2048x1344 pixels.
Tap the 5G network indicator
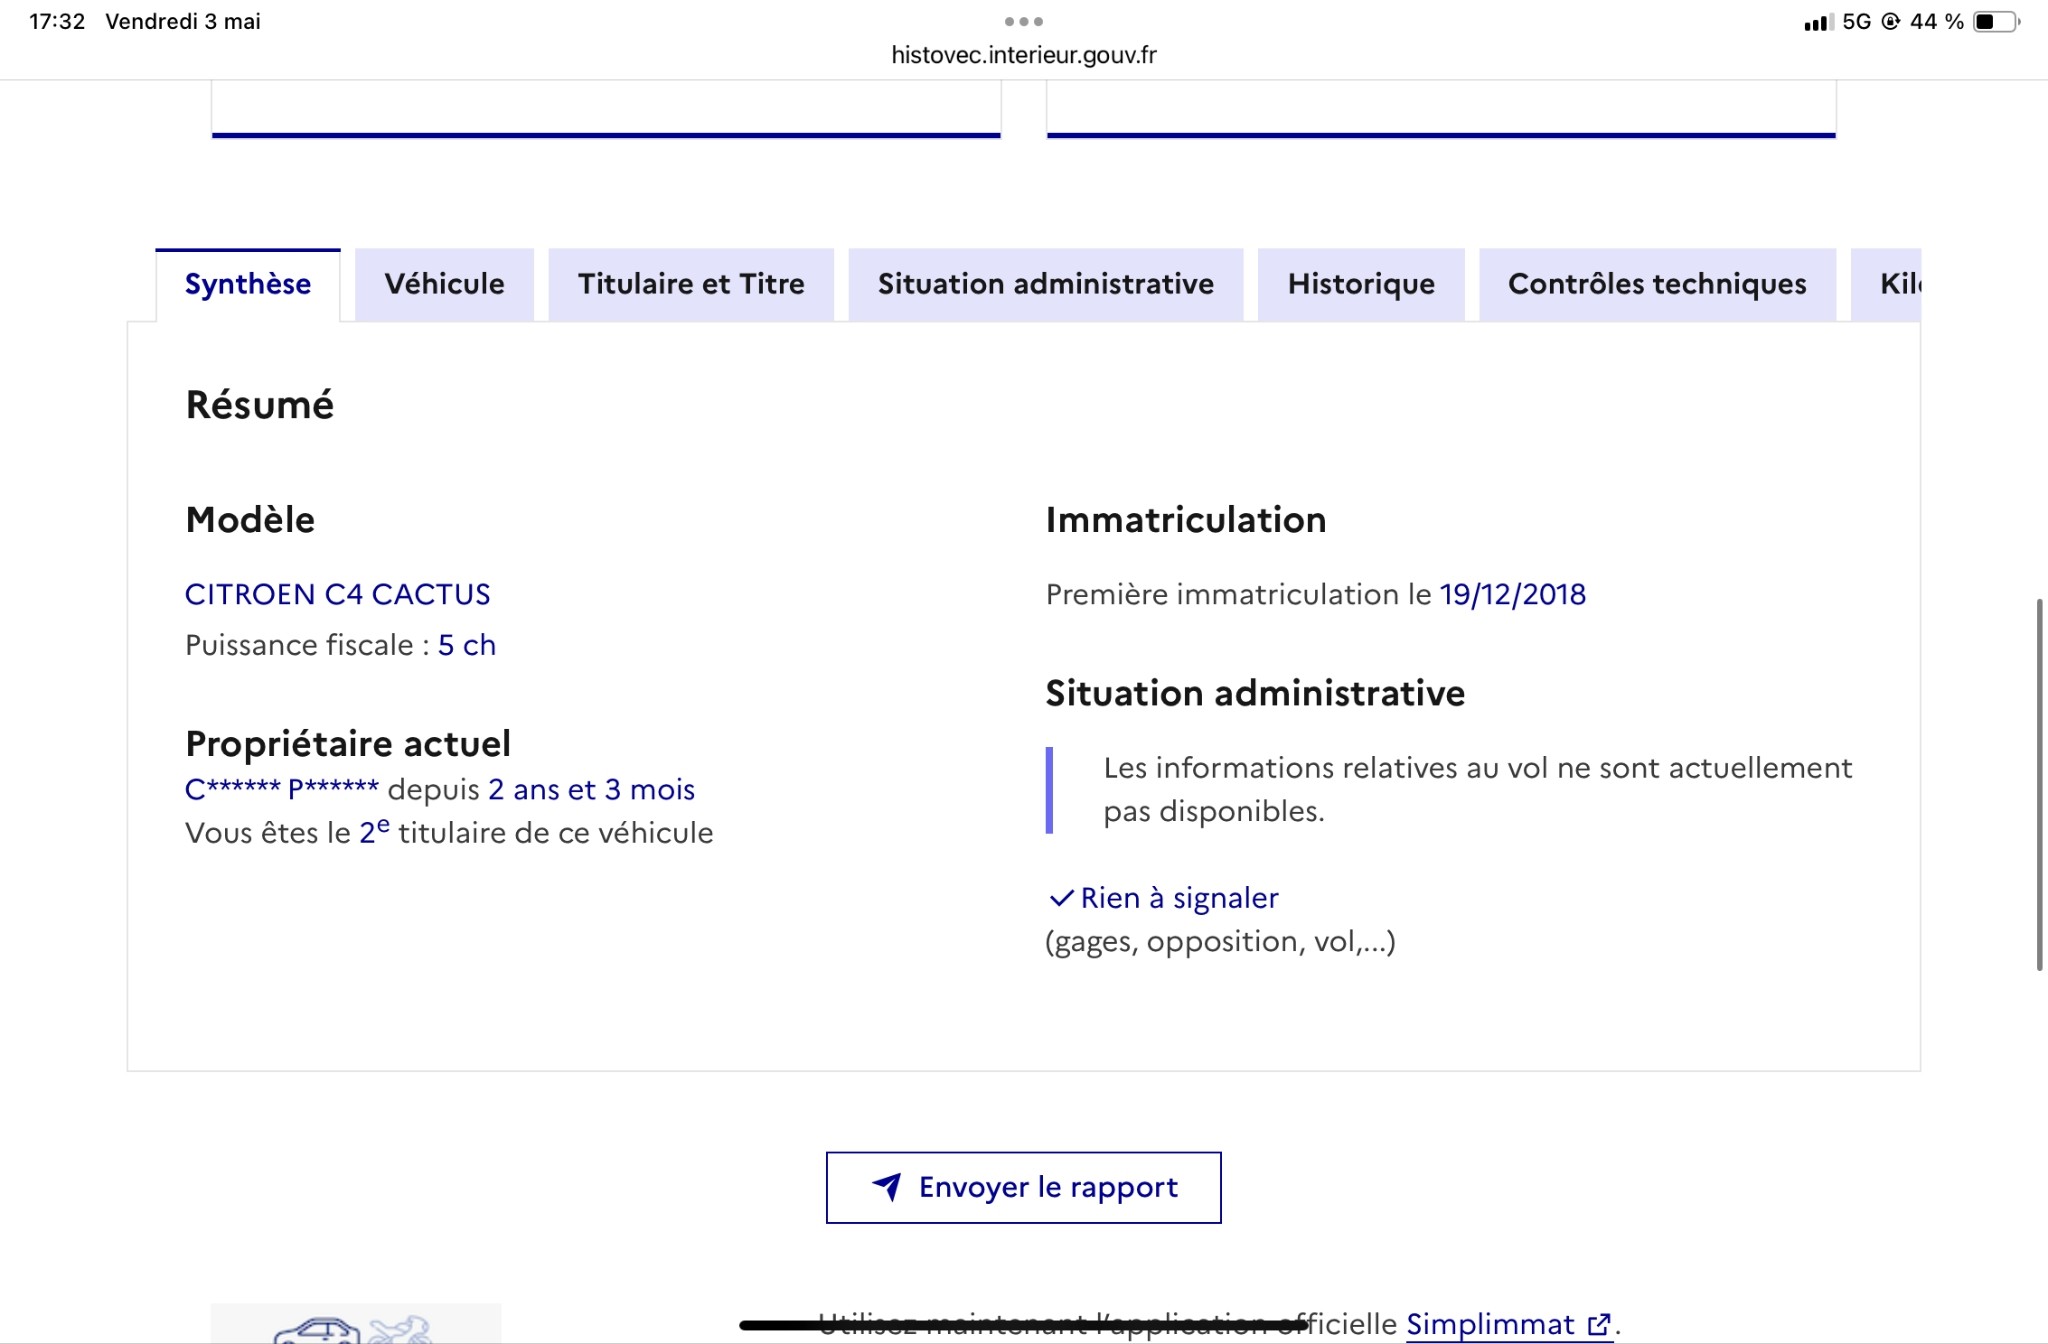coord(1857,21)
